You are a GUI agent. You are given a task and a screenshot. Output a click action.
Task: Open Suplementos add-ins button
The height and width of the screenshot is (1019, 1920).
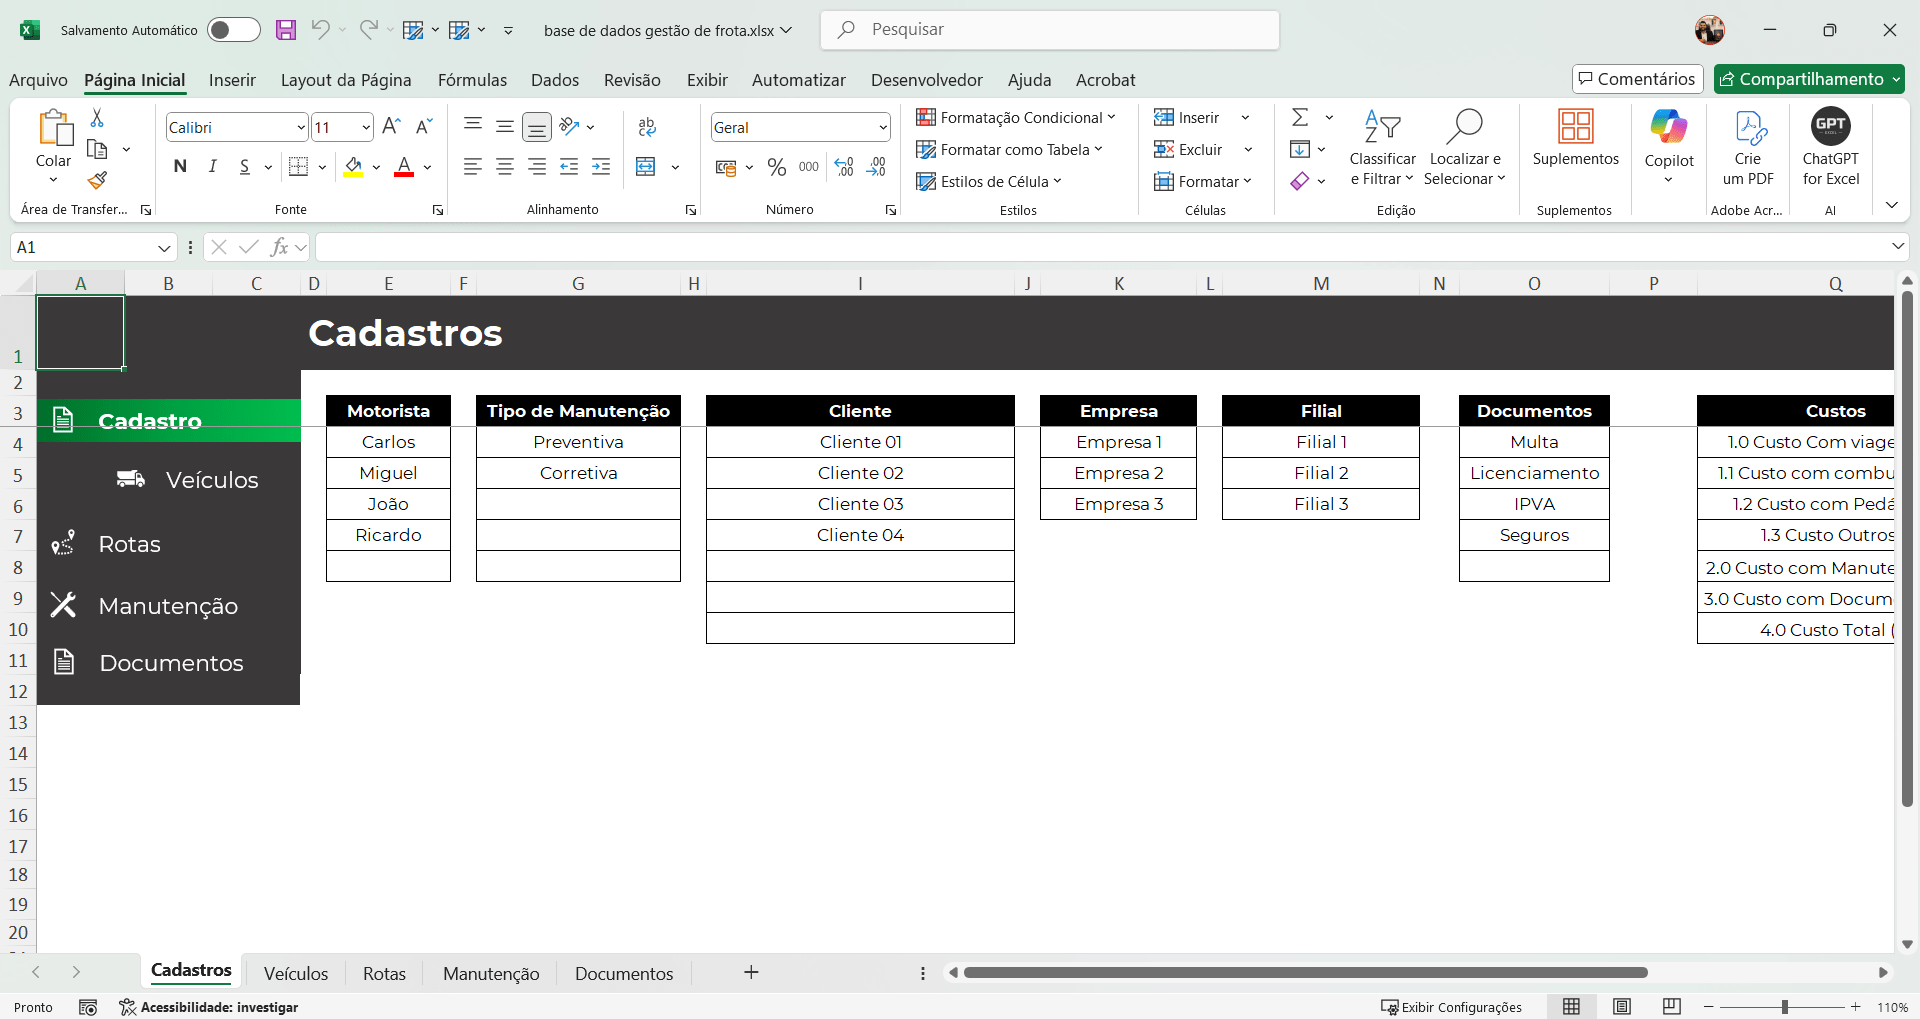click(1575, 140)
